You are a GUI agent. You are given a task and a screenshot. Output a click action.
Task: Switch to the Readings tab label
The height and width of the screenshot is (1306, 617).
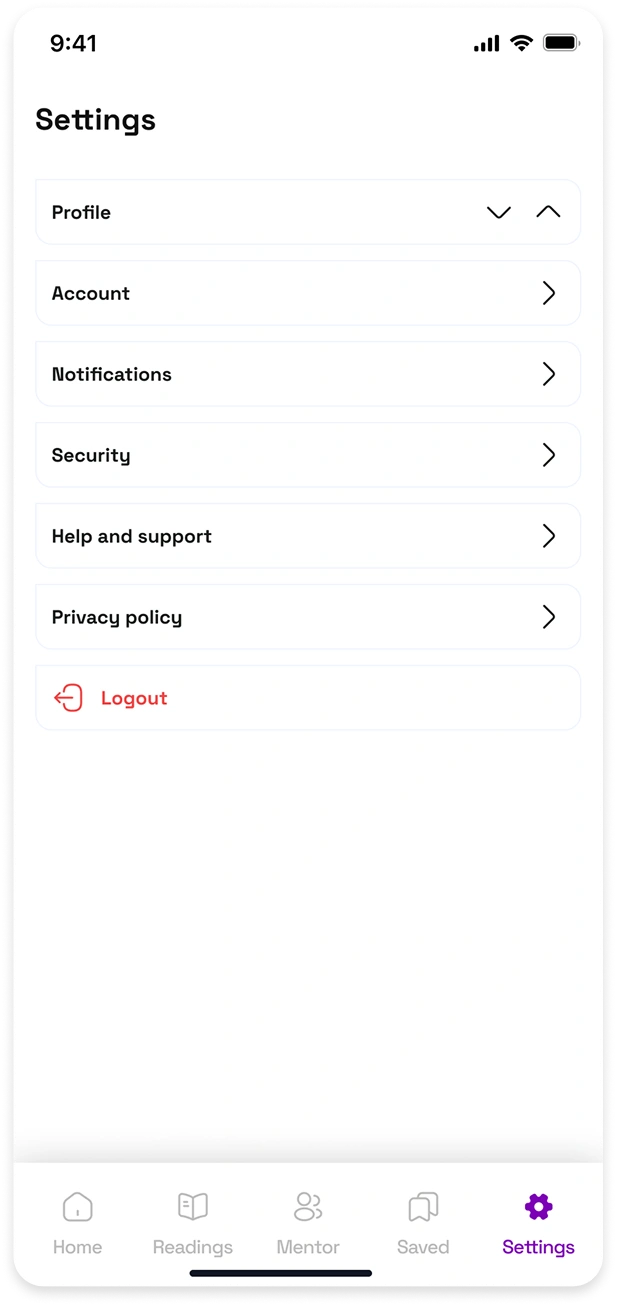pos(192,1247)
